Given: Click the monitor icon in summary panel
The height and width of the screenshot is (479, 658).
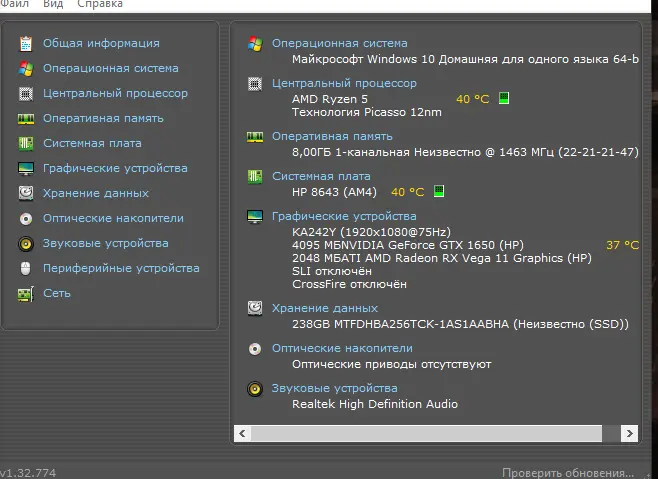Looking at the screenshot, I should 255,217.
